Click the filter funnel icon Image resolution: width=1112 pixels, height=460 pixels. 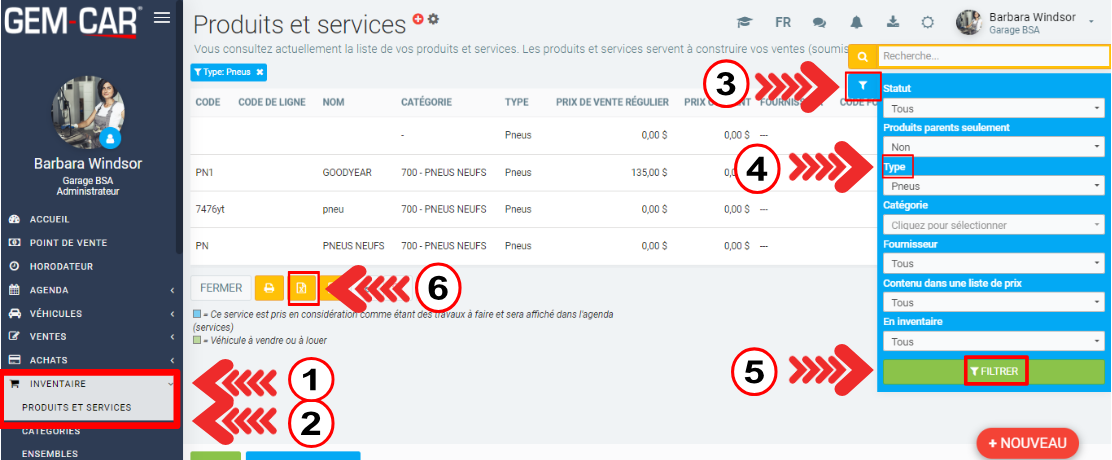click(x=863, y=87)
